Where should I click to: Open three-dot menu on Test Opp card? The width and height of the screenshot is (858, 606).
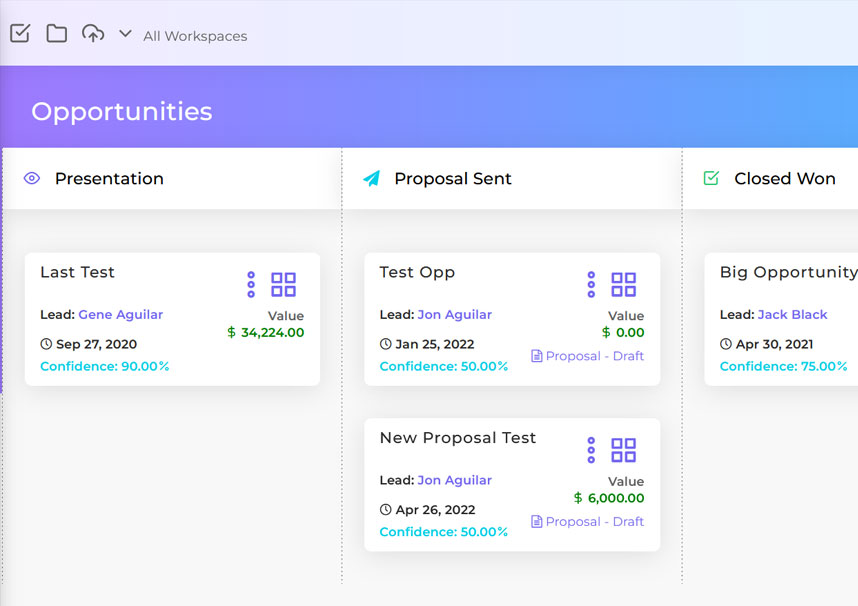[591, 285]
